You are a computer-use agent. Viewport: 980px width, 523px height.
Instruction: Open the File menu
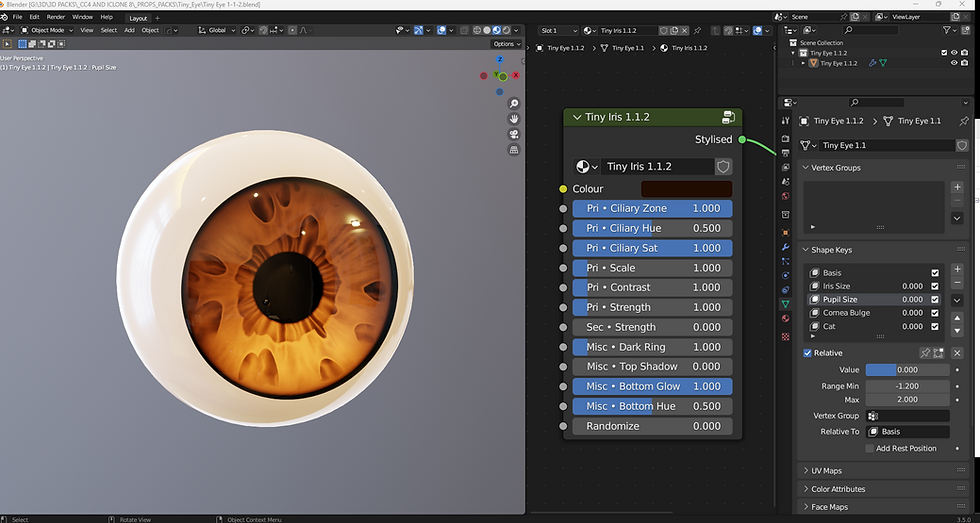point(18,17)
